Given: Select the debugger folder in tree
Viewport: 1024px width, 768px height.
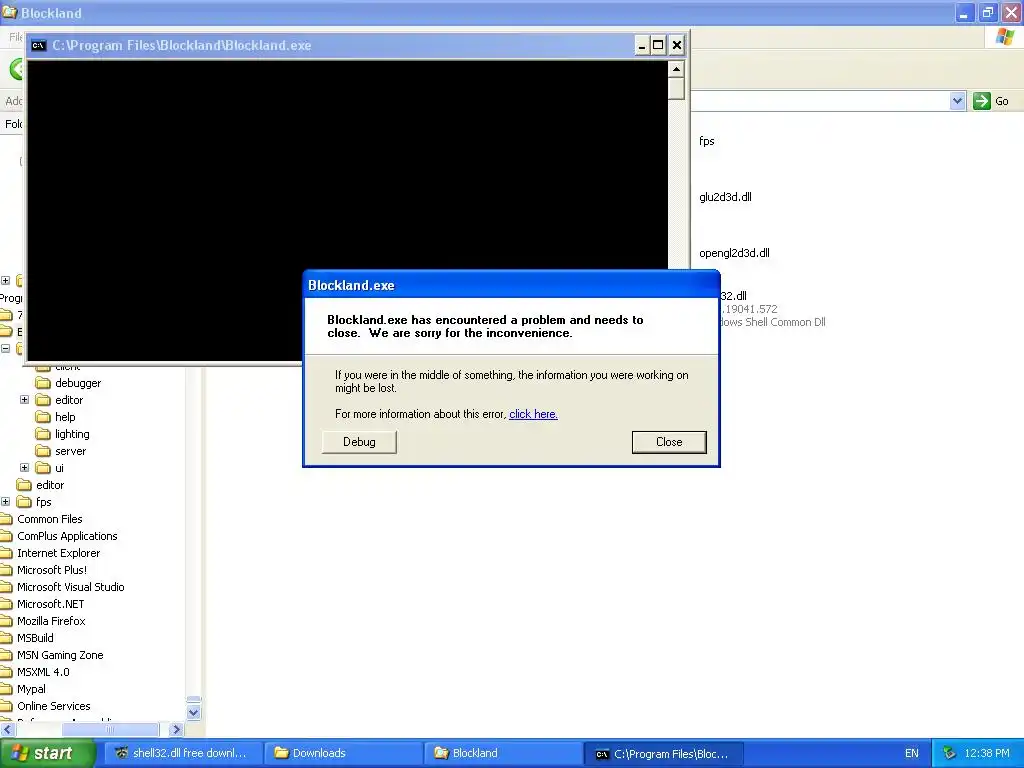Looking at the screenshot, I should tap(78, 383).
